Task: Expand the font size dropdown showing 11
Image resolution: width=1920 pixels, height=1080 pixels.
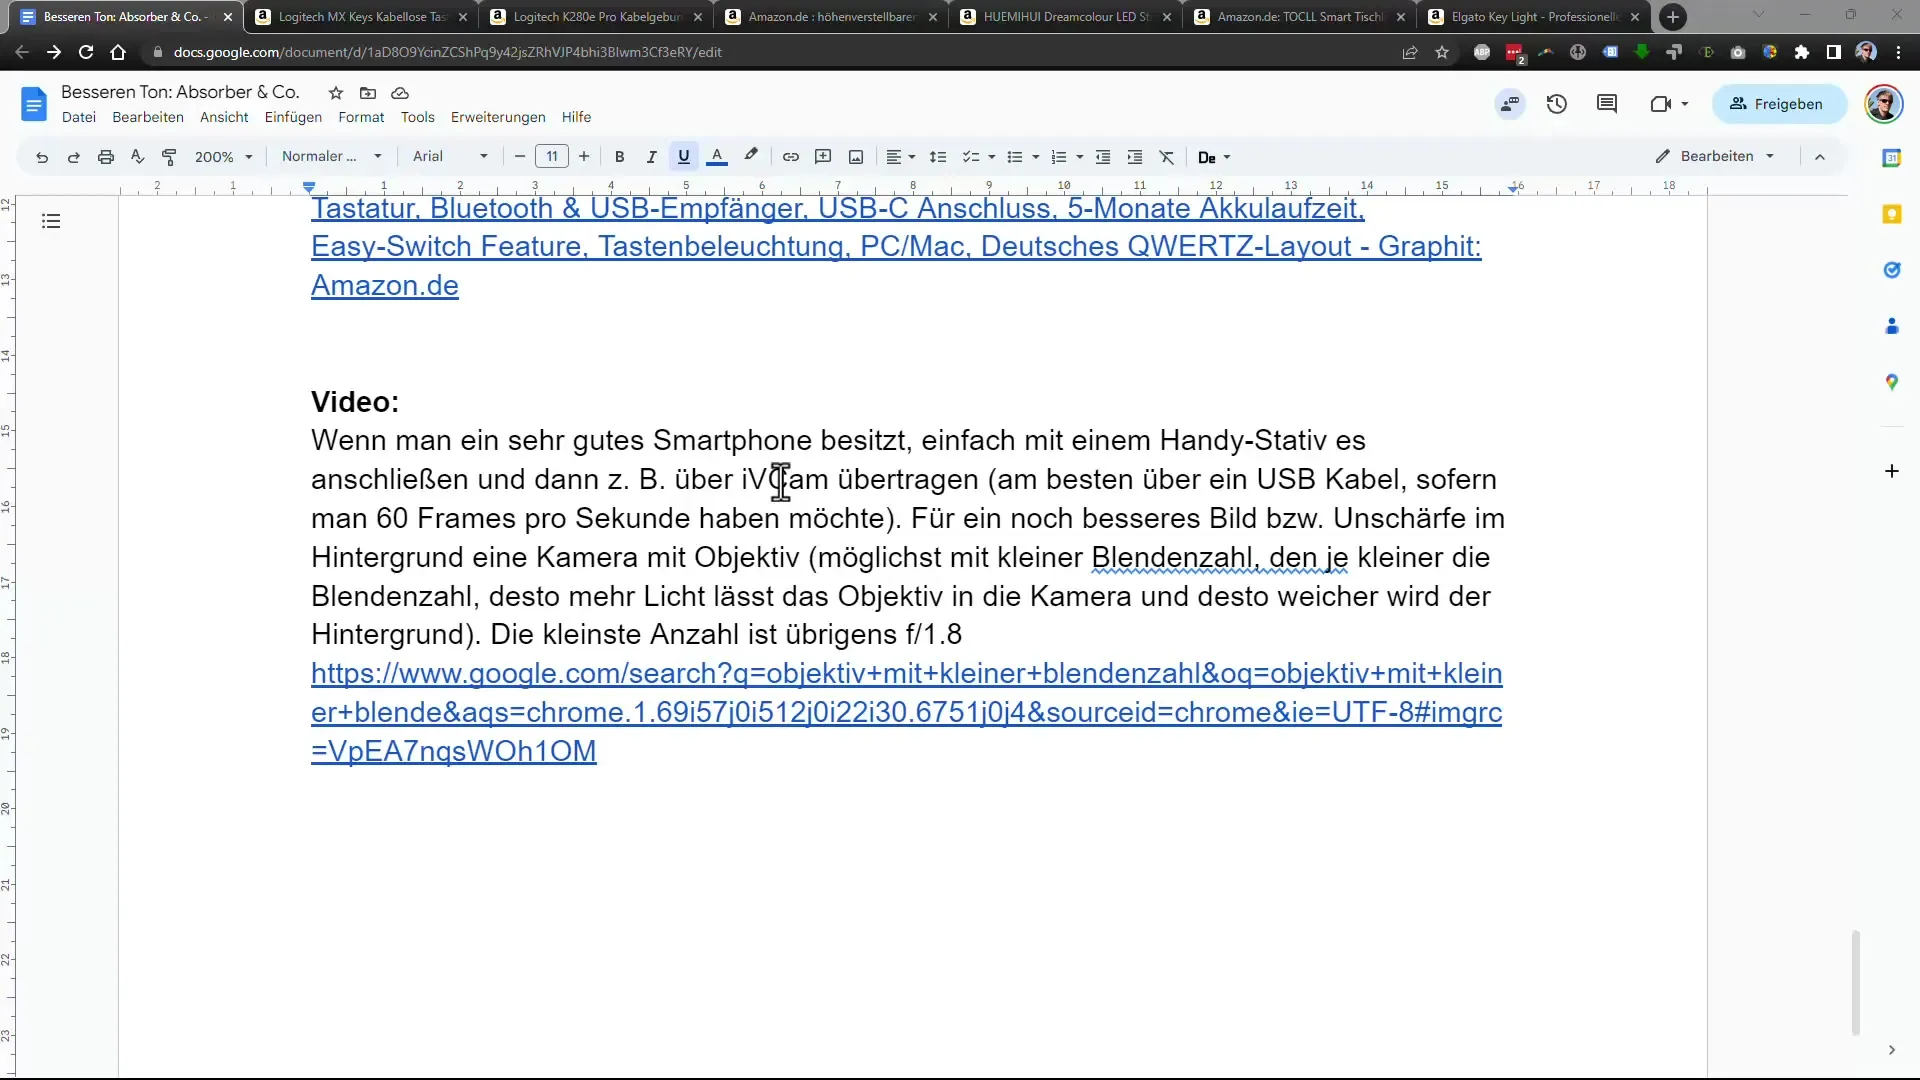Action: click(551, 156)
